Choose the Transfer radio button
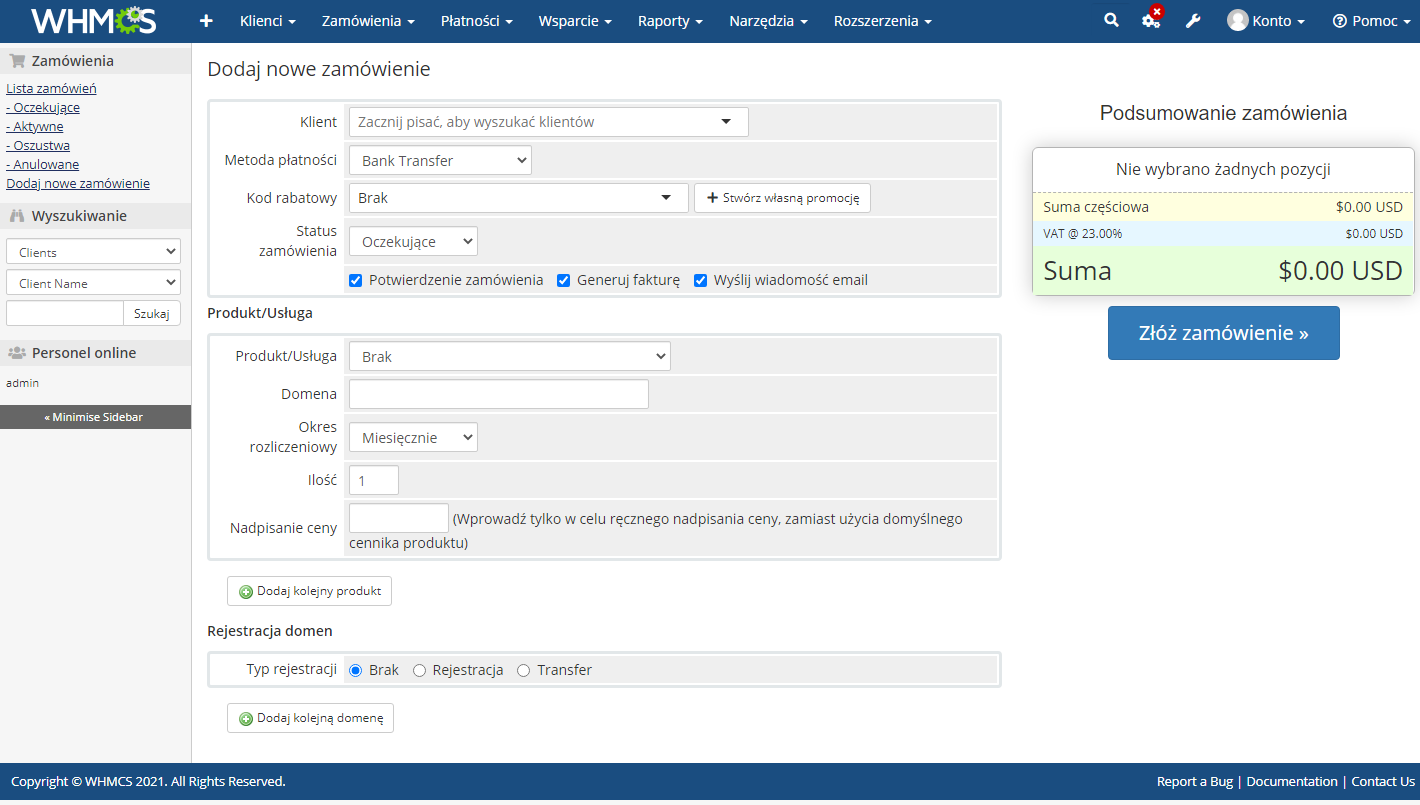This screenshot has height=805, width=1420. point(523,670)
